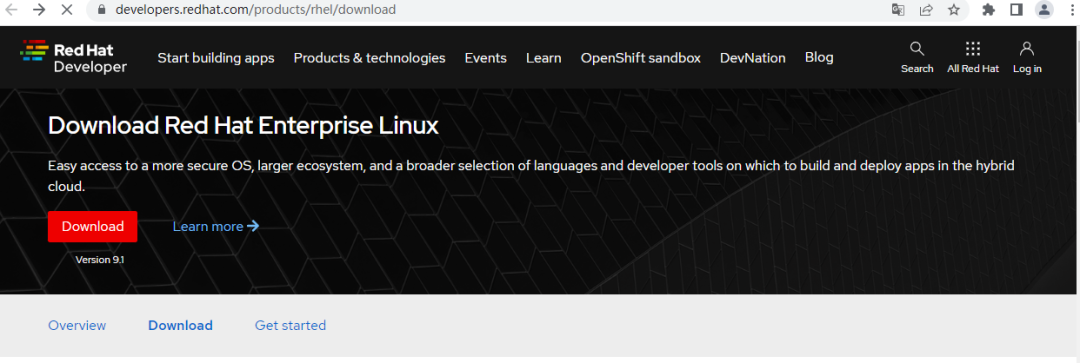Click the browser forward arrow
The width and height of the screenshot is (1080, 363).
(x=39, y=10)
